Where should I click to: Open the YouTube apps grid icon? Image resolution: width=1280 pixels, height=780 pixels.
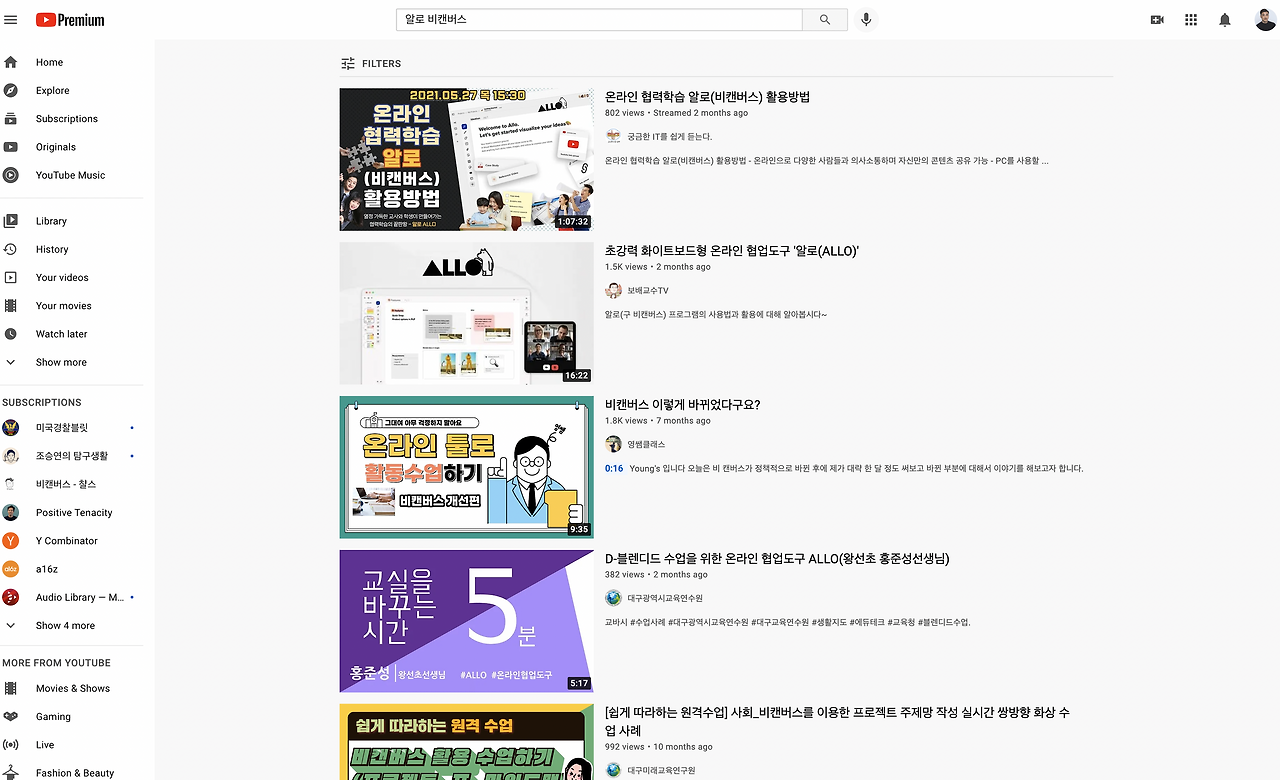(x=1191, y=20)
